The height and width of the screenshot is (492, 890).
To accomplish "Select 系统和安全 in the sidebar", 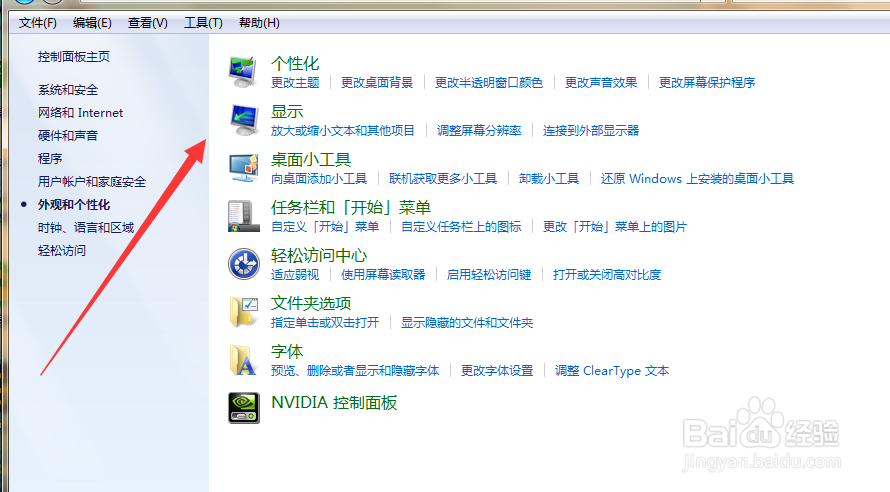I will (x=68, y=90).
